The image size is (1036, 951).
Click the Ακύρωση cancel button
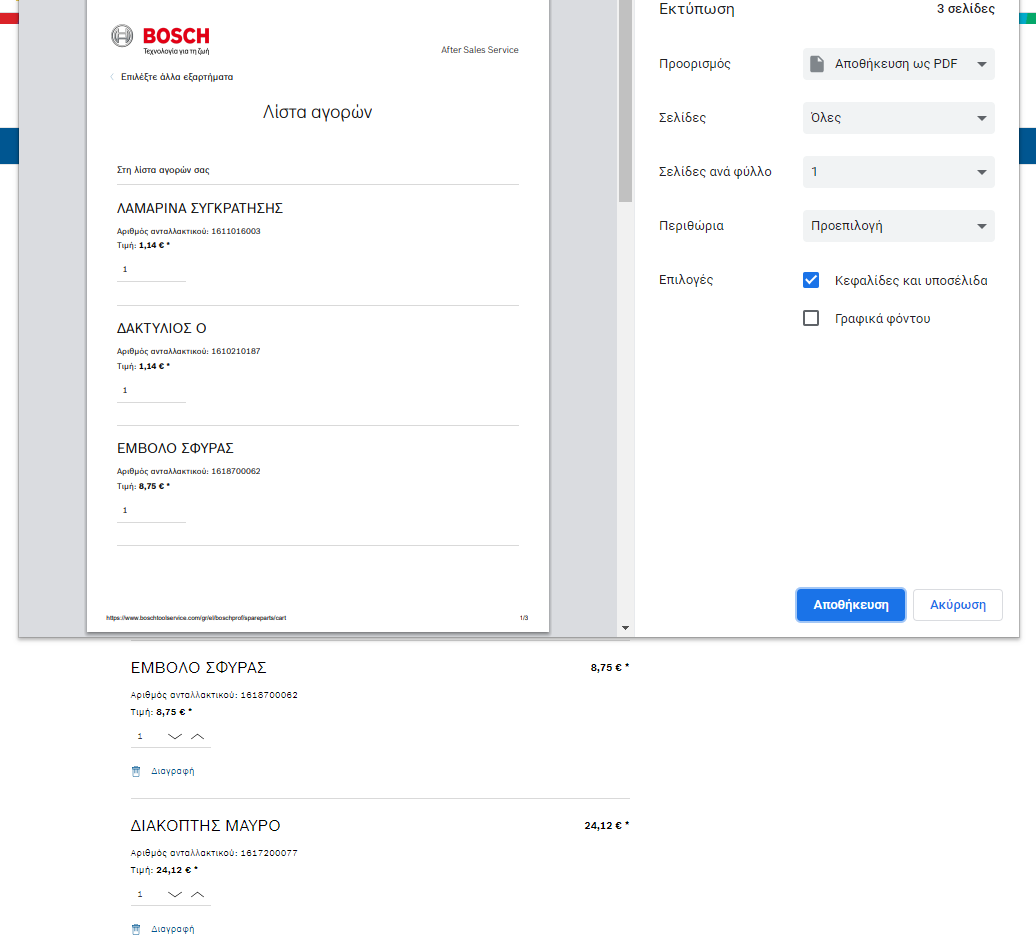pos(957,605)
